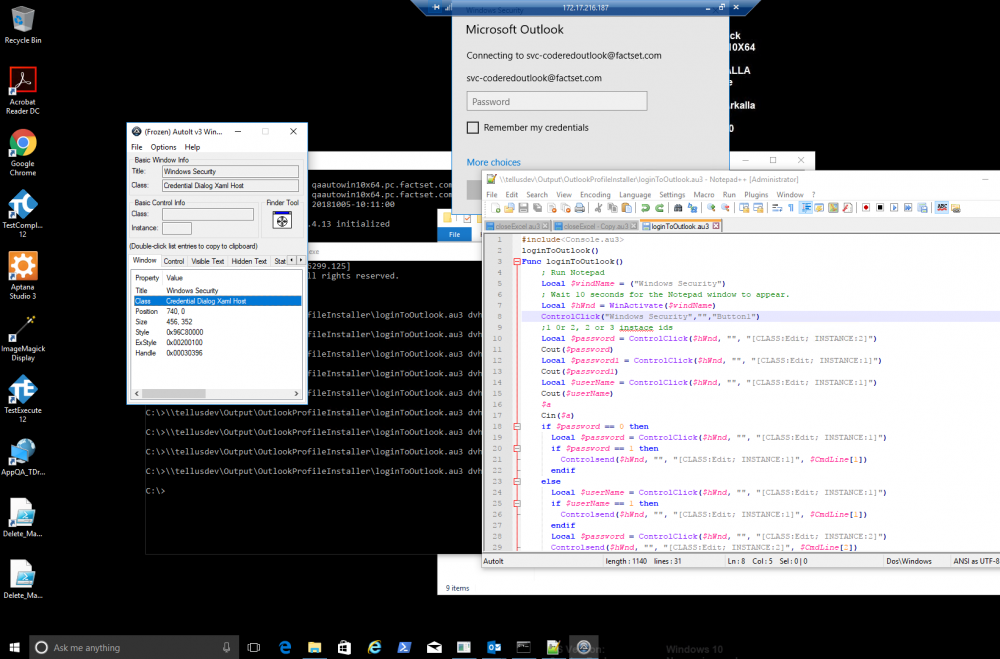Image resolution: width=1000 pixels, height=659 pixels.
Task: Click the New file icon in Notepad++
Action: click(496, 208)
